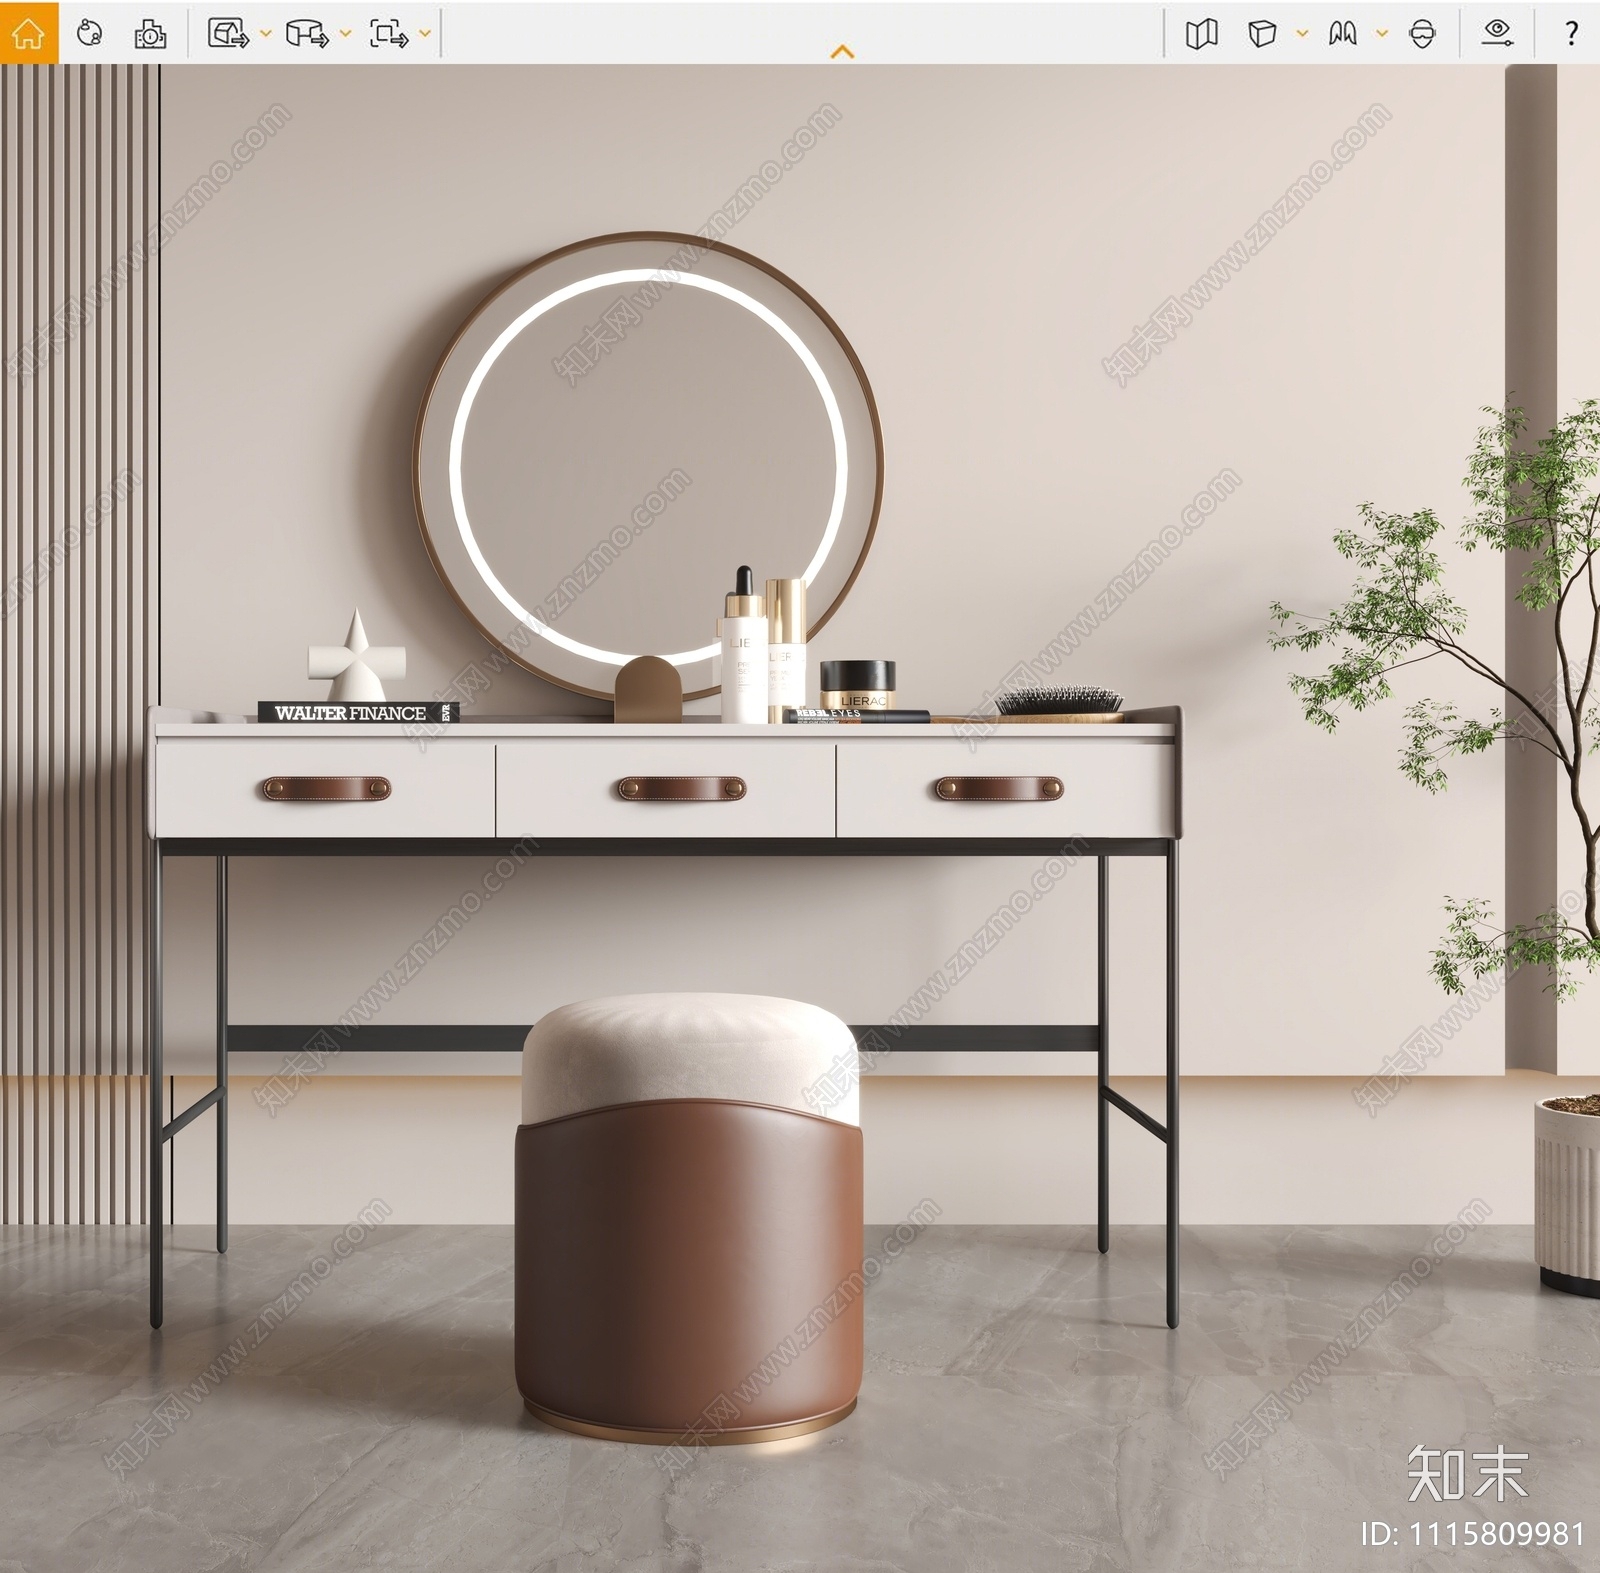Open the folded map icon
This screenshot has height=1573, width=1600.
(1202, 34)
